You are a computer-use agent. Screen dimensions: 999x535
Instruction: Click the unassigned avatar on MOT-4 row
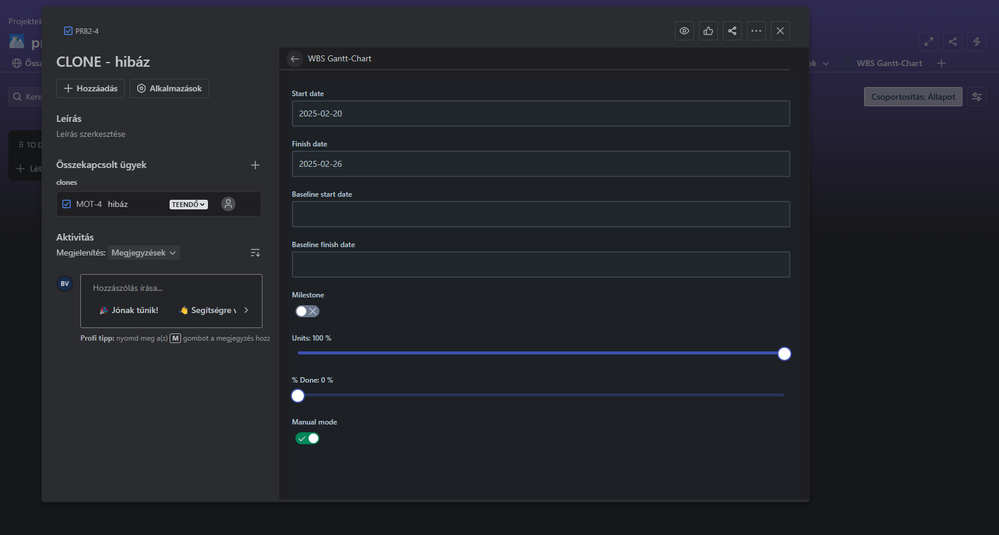[x=228, y=204]
